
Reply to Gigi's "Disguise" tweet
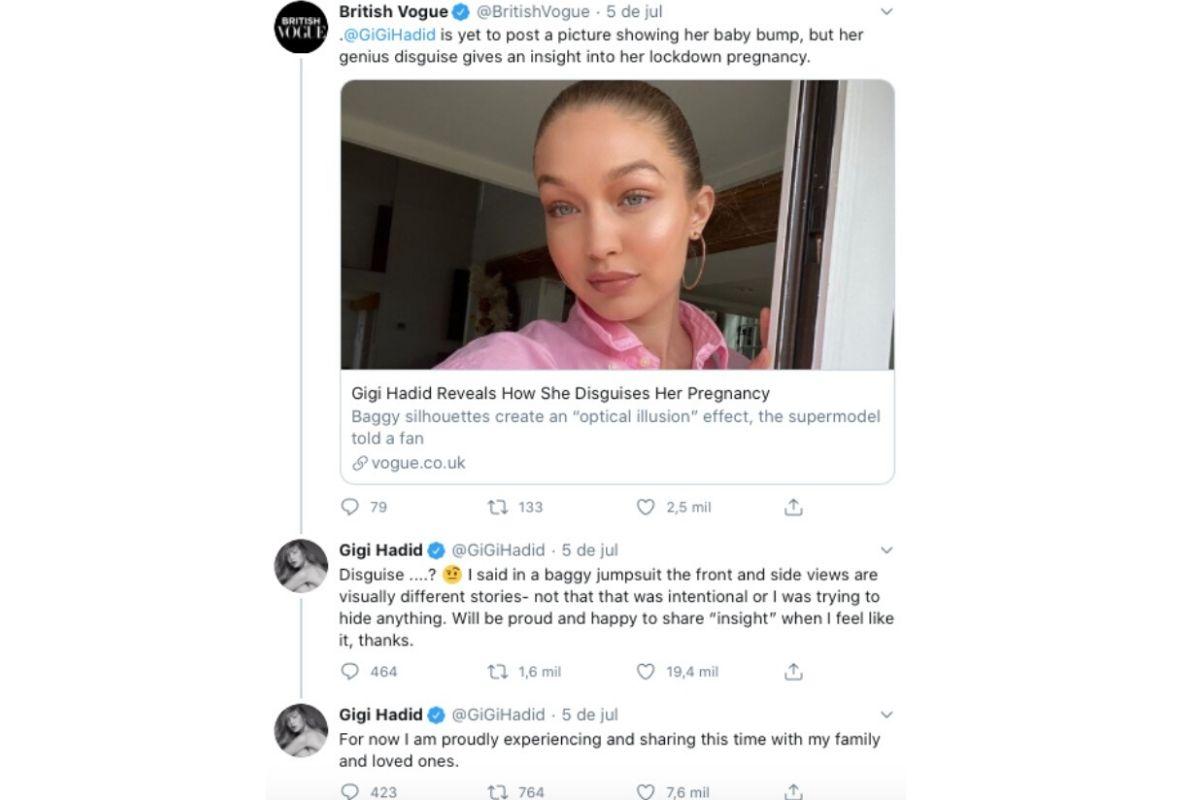coord(350,672)
